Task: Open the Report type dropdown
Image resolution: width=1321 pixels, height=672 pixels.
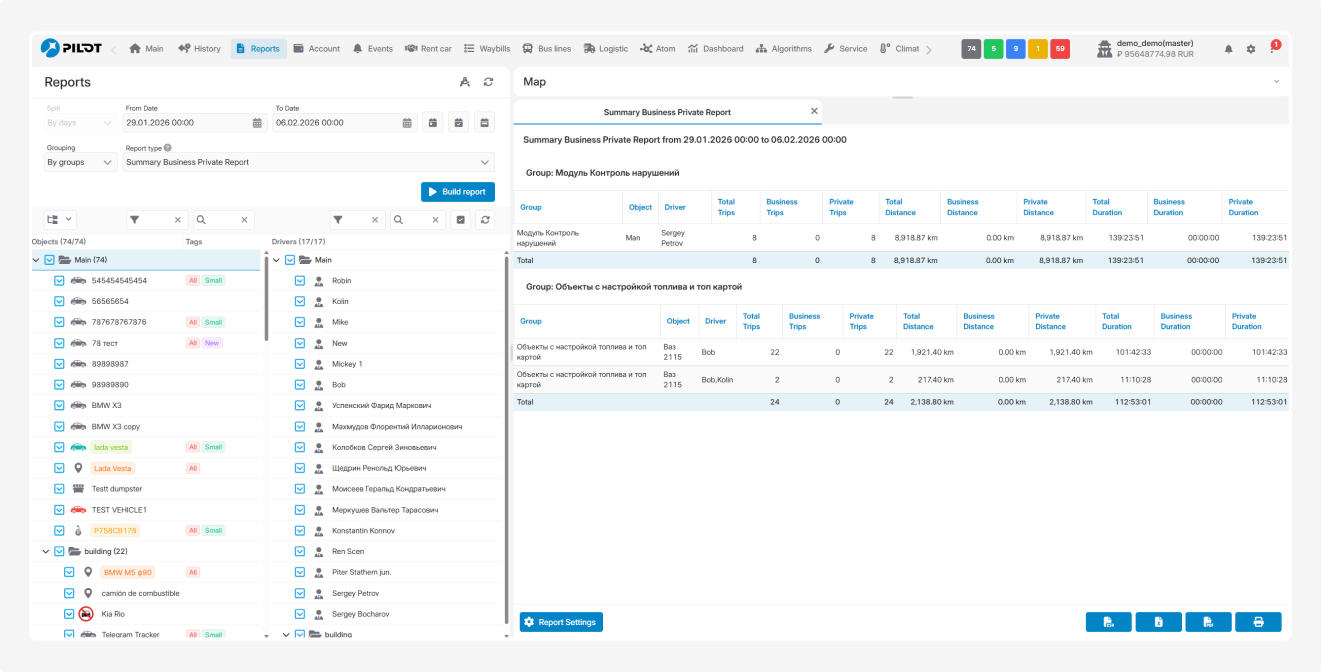Action: pyautogui.click(x=309, y=162)
